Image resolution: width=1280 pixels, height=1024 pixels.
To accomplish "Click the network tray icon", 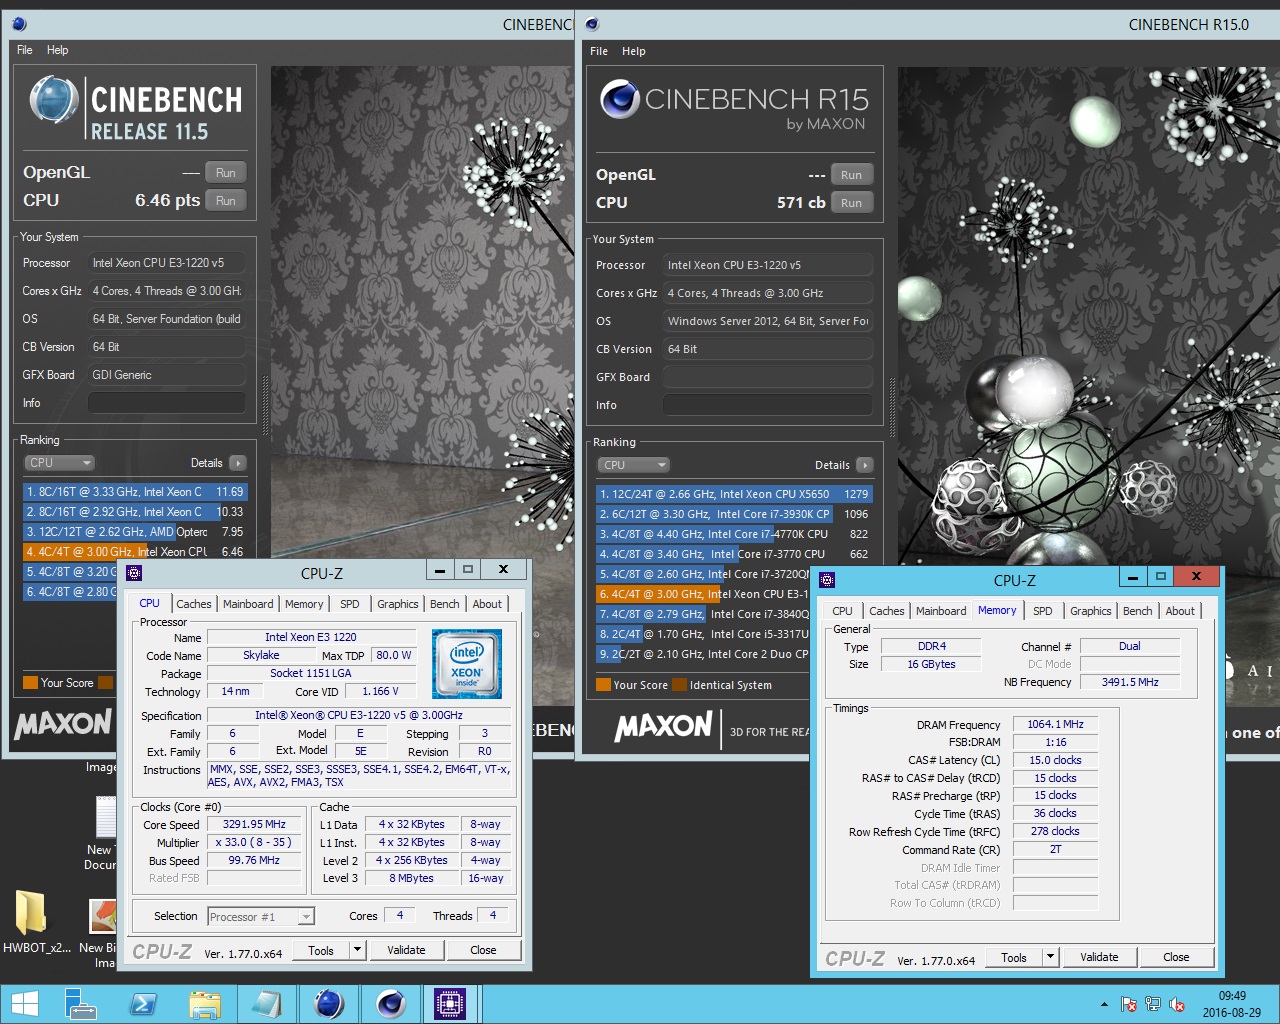I will click(x=1153, y=1005).
